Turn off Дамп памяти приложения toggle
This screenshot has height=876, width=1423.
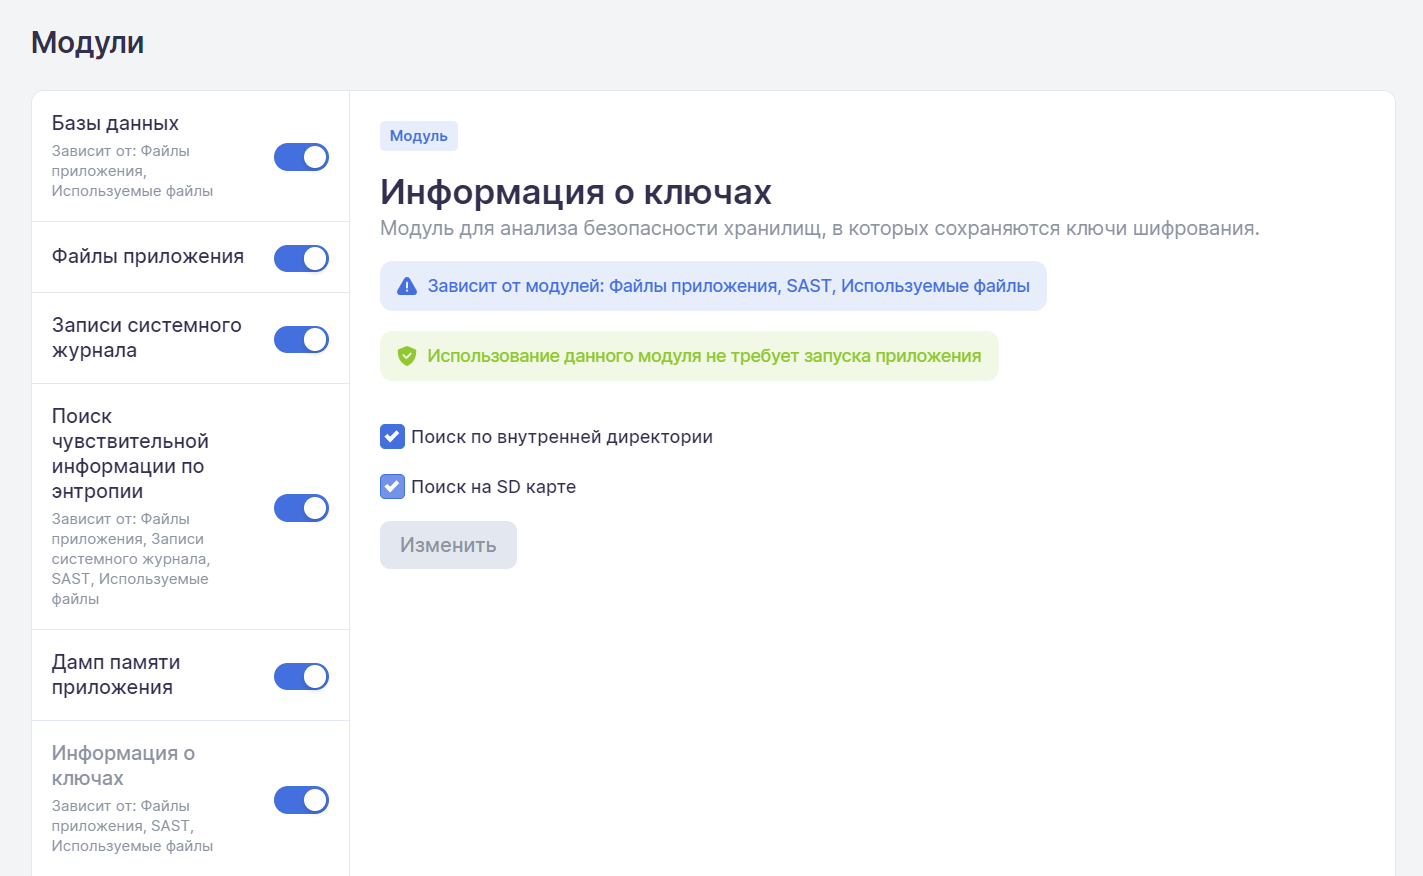[301, 677]
